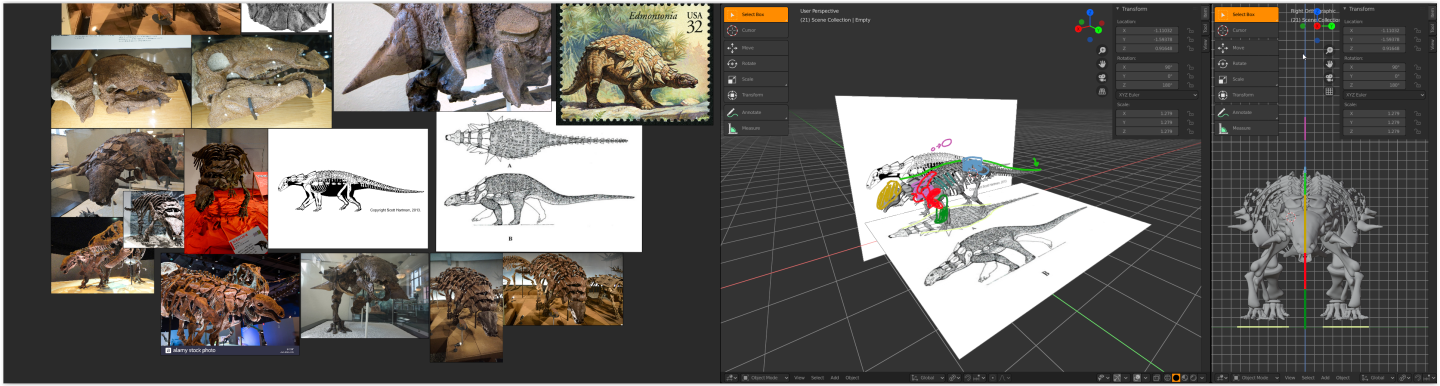Select solid viewport shading in perspective header
The height and width of the screenshot is (386, 1440).
[1176, 378]
